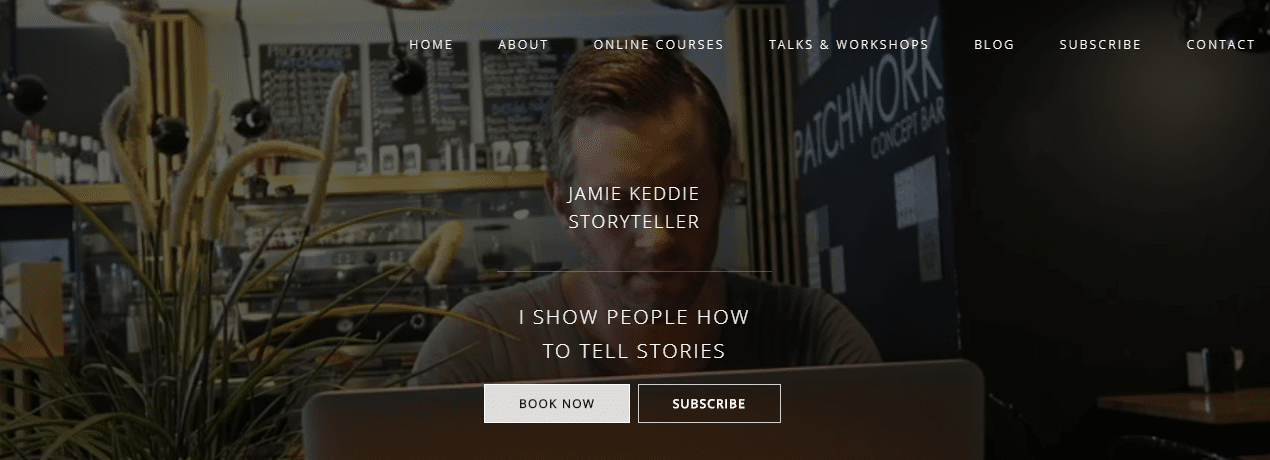Click the Jamie Keddie heading text
The height and width of the screenshot is (460, 1270).
point(634,193)
